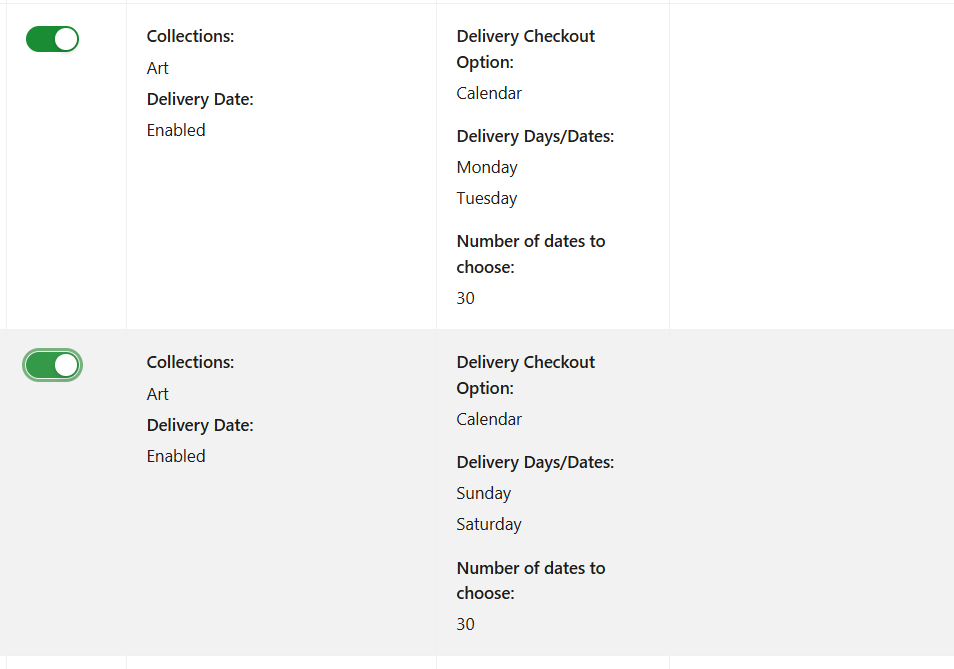This screenshot has height=669, width=954.
Task: Click 'Art' collection in the Monday/Tuesday row
Action: tap(158, 68)
